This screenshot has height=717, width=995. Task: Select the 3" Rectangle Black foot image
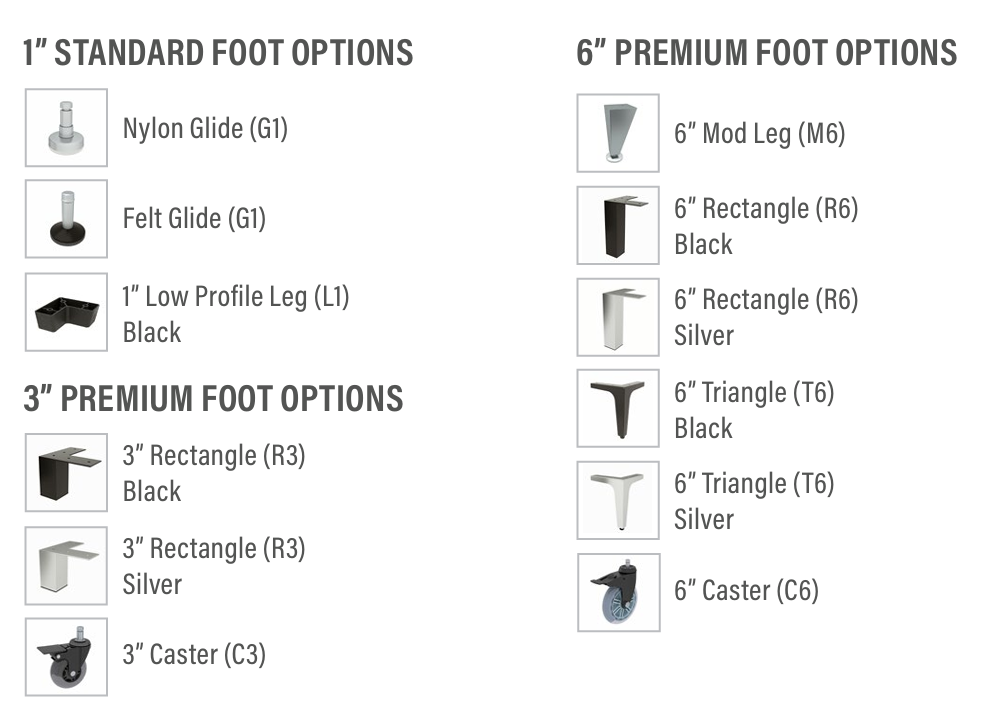click(x=66, y=473)
